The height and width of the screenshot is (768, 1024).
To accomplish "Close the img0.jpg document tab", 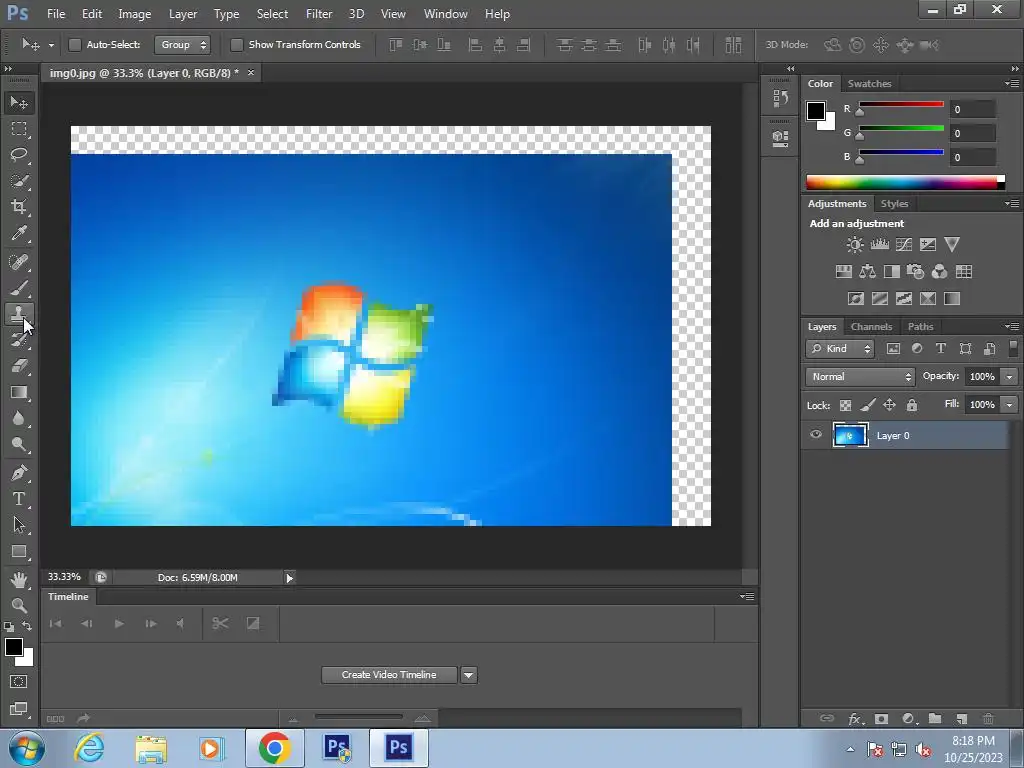I will coord(251,72).
